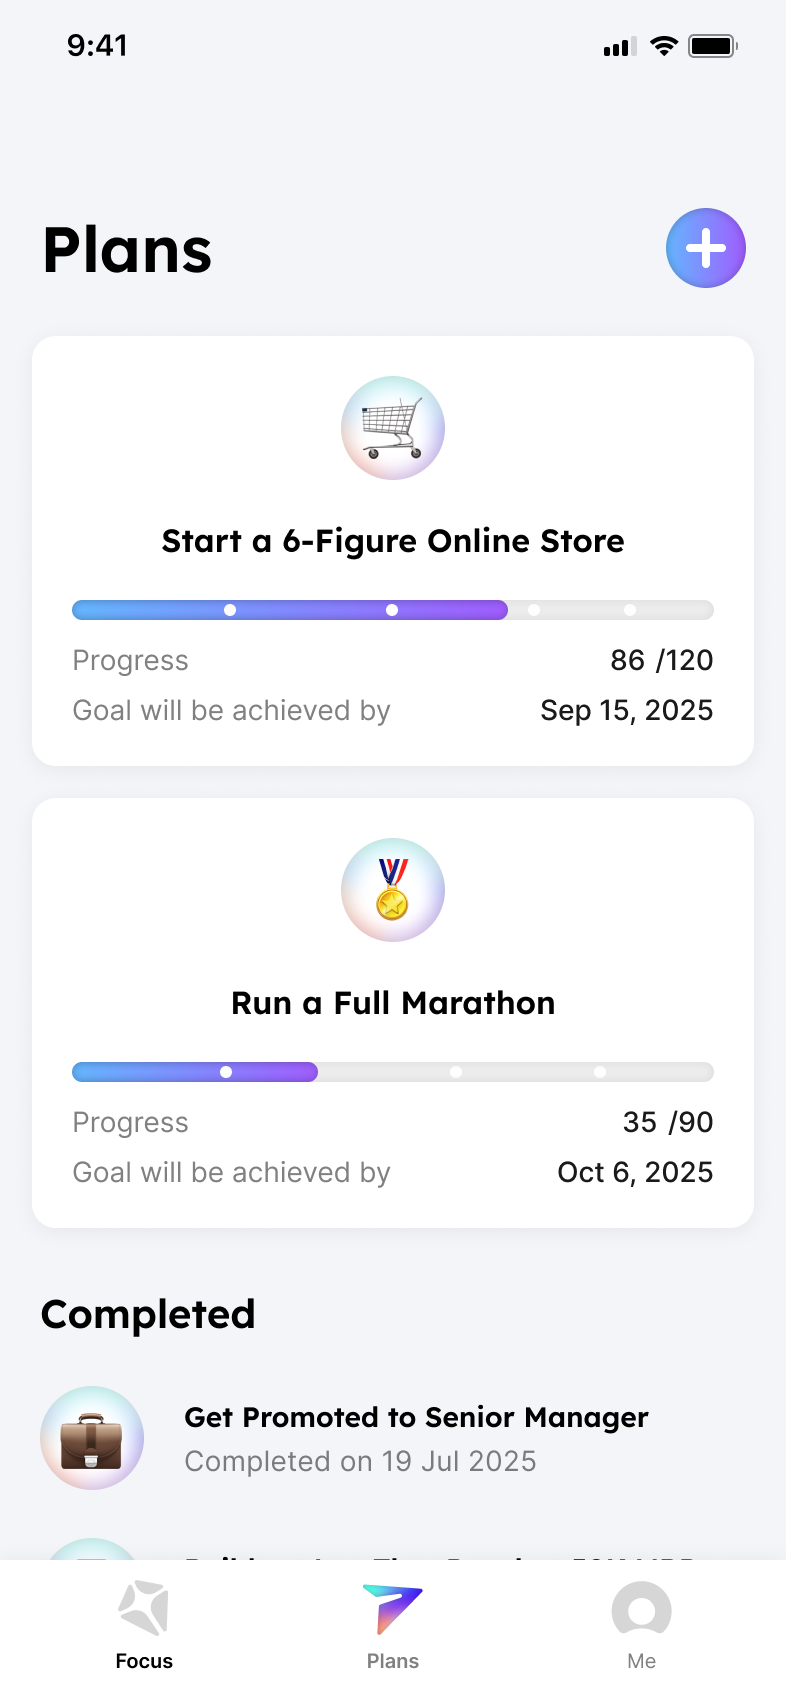The width and height of the screenshot is (786, 1704).
Task: Tap the add new plan button
Action: [x=706, y=248]
